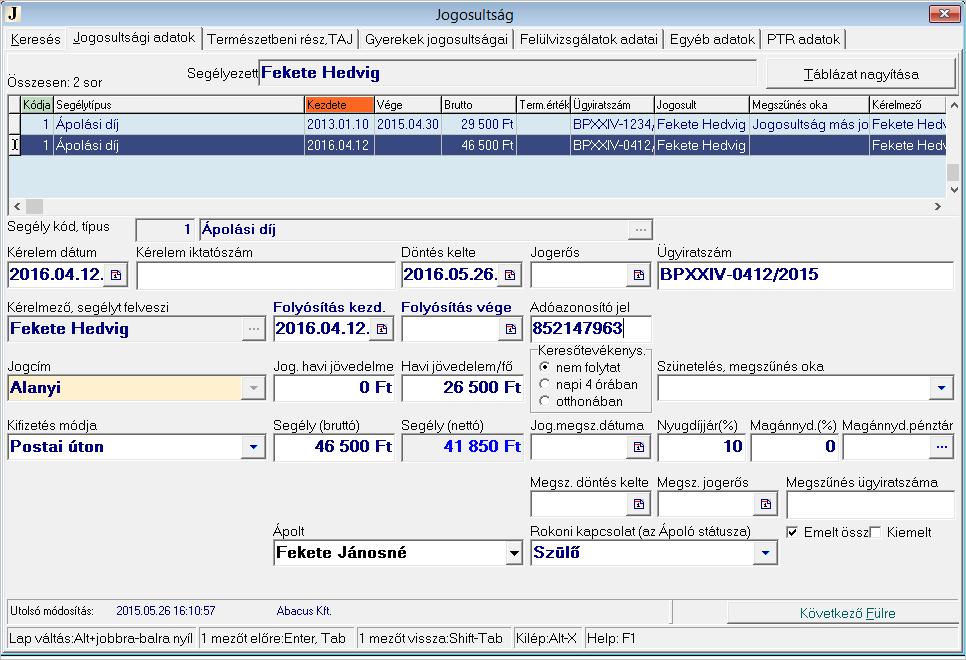The height and width of the screenshot is (660, 966).
Task: Expand Rokoni kapcsolat dropdown showing Szülő
Action: click(x=765, y=553)
